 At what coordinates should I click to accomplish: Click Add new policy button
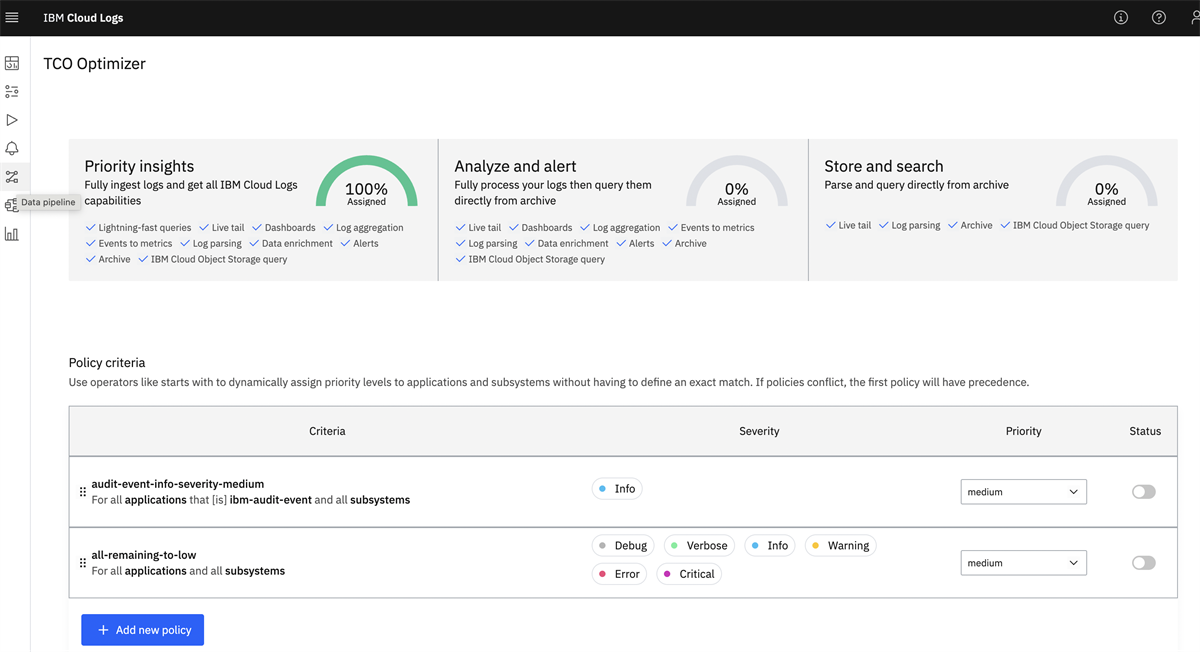point(143,630)
